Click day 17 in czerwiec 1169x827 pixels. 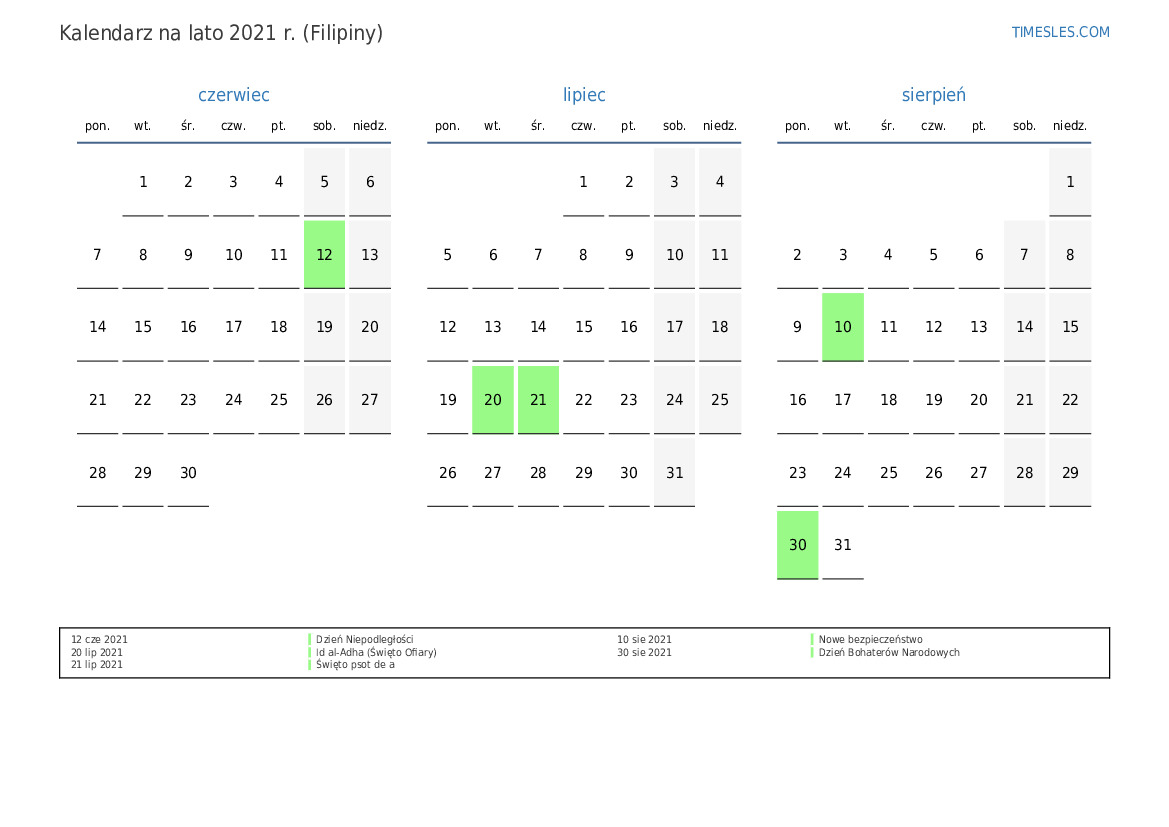(x=233, y=327)
